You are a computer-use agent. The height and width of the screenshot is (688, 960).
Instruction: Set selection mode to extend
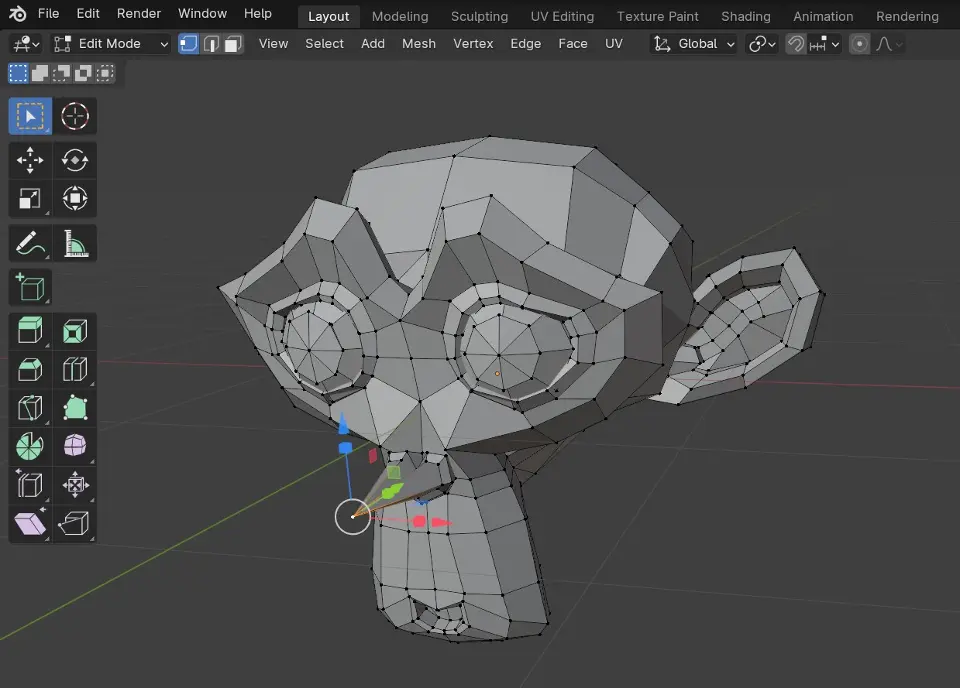click(40, 73)
